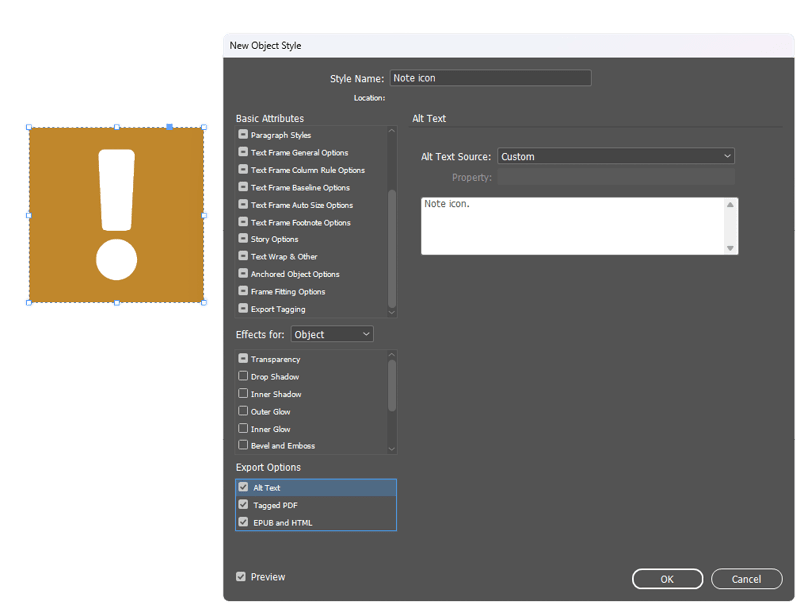Enable the Outer Glow effect
Image resolution: width=800 pixels, height=616 pixels.
243,411
